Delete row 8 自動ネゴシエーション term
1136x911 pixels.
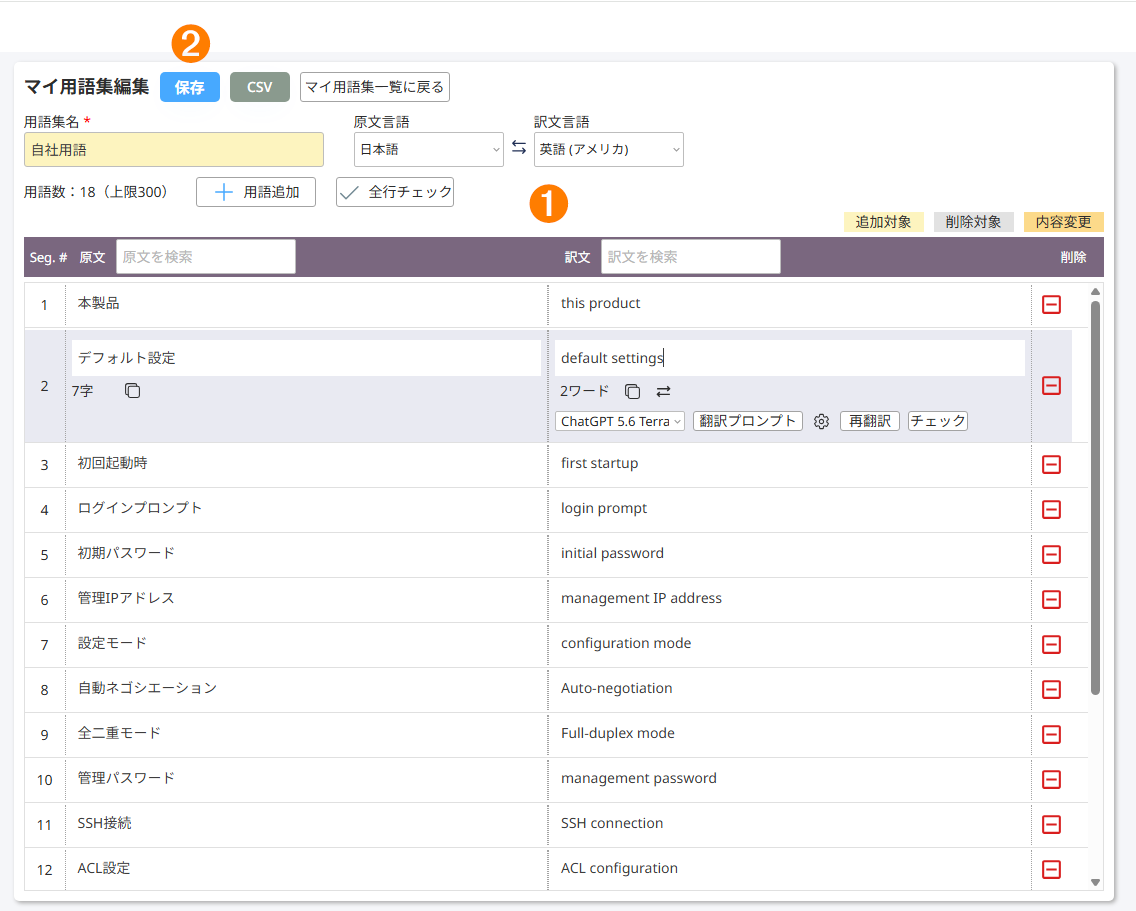pyautogui.click(x=1051, y=689)
